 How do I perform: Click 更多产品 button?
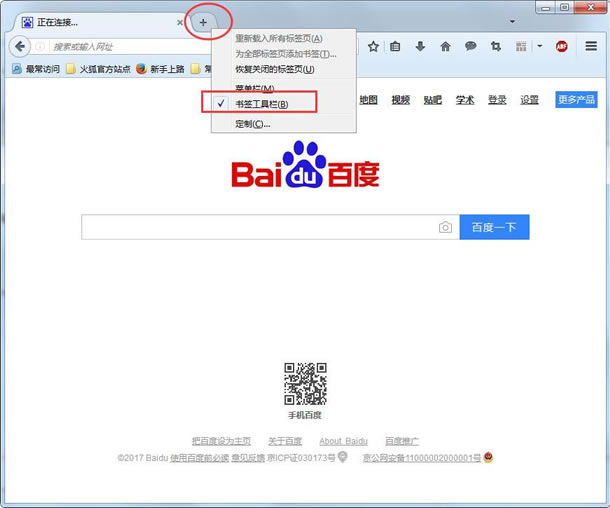click(x=576, y=100)
